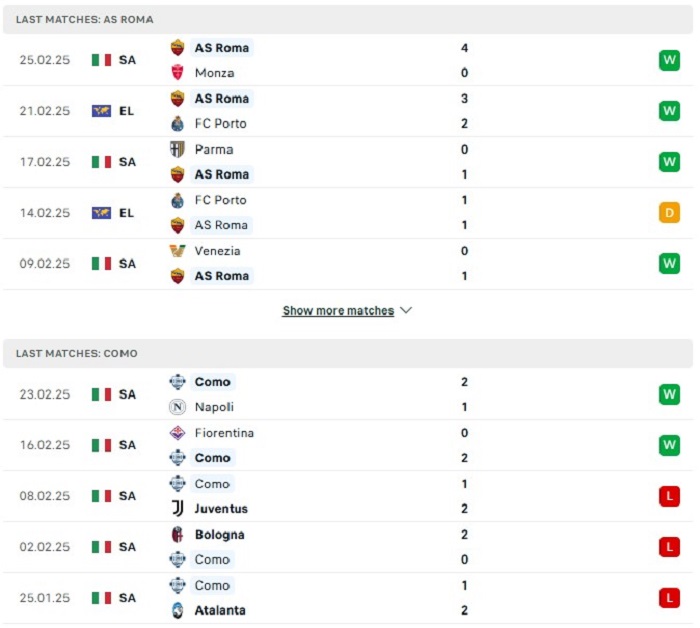Click the win badge for AS Roma vs Monza
Viewport: 700px width, 628px height.
click(669, 60)
